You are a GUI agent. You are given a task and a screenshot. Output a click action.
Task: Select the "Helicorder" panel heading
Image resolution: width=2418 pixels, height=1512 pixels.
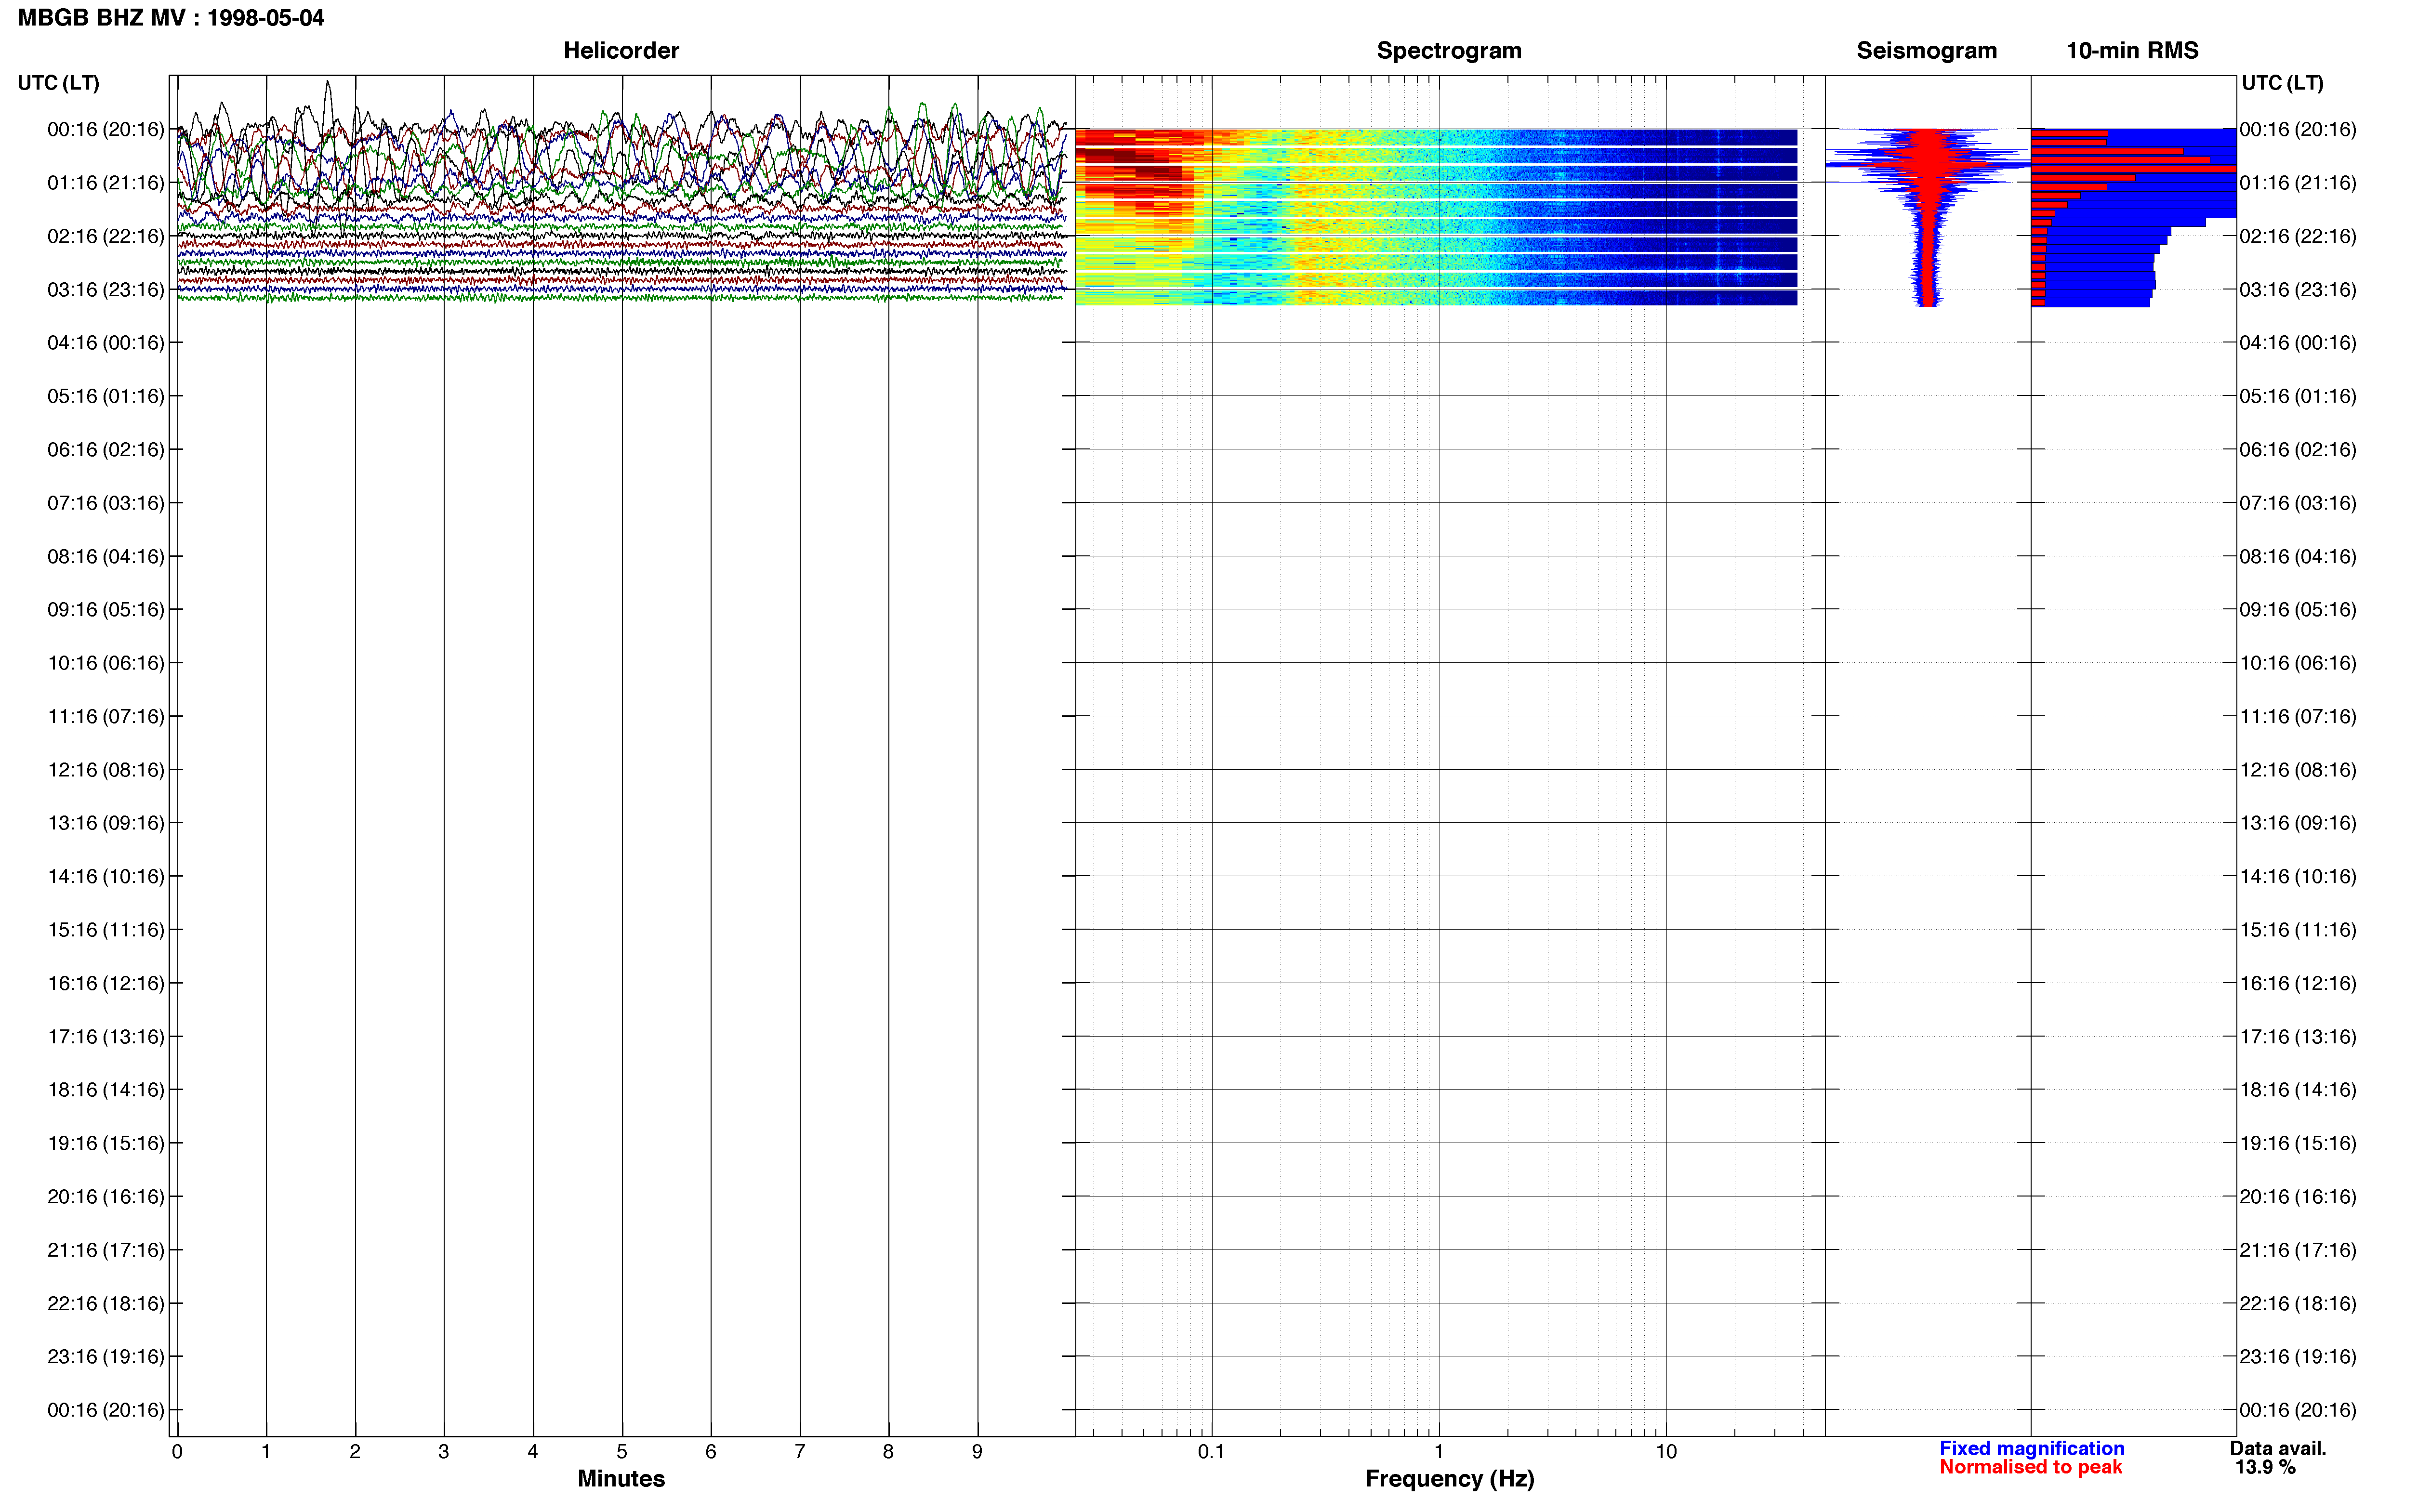click(621, 51)
